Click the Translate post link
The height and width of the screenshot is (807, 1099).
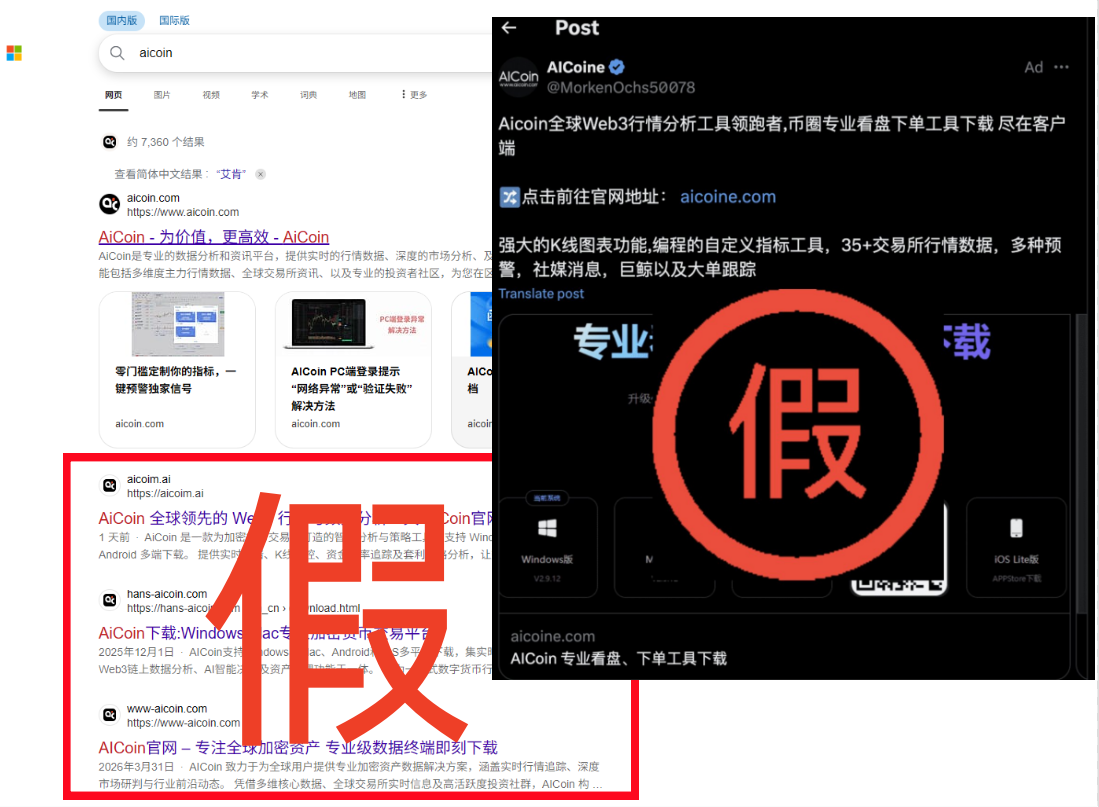click(541, 293)
